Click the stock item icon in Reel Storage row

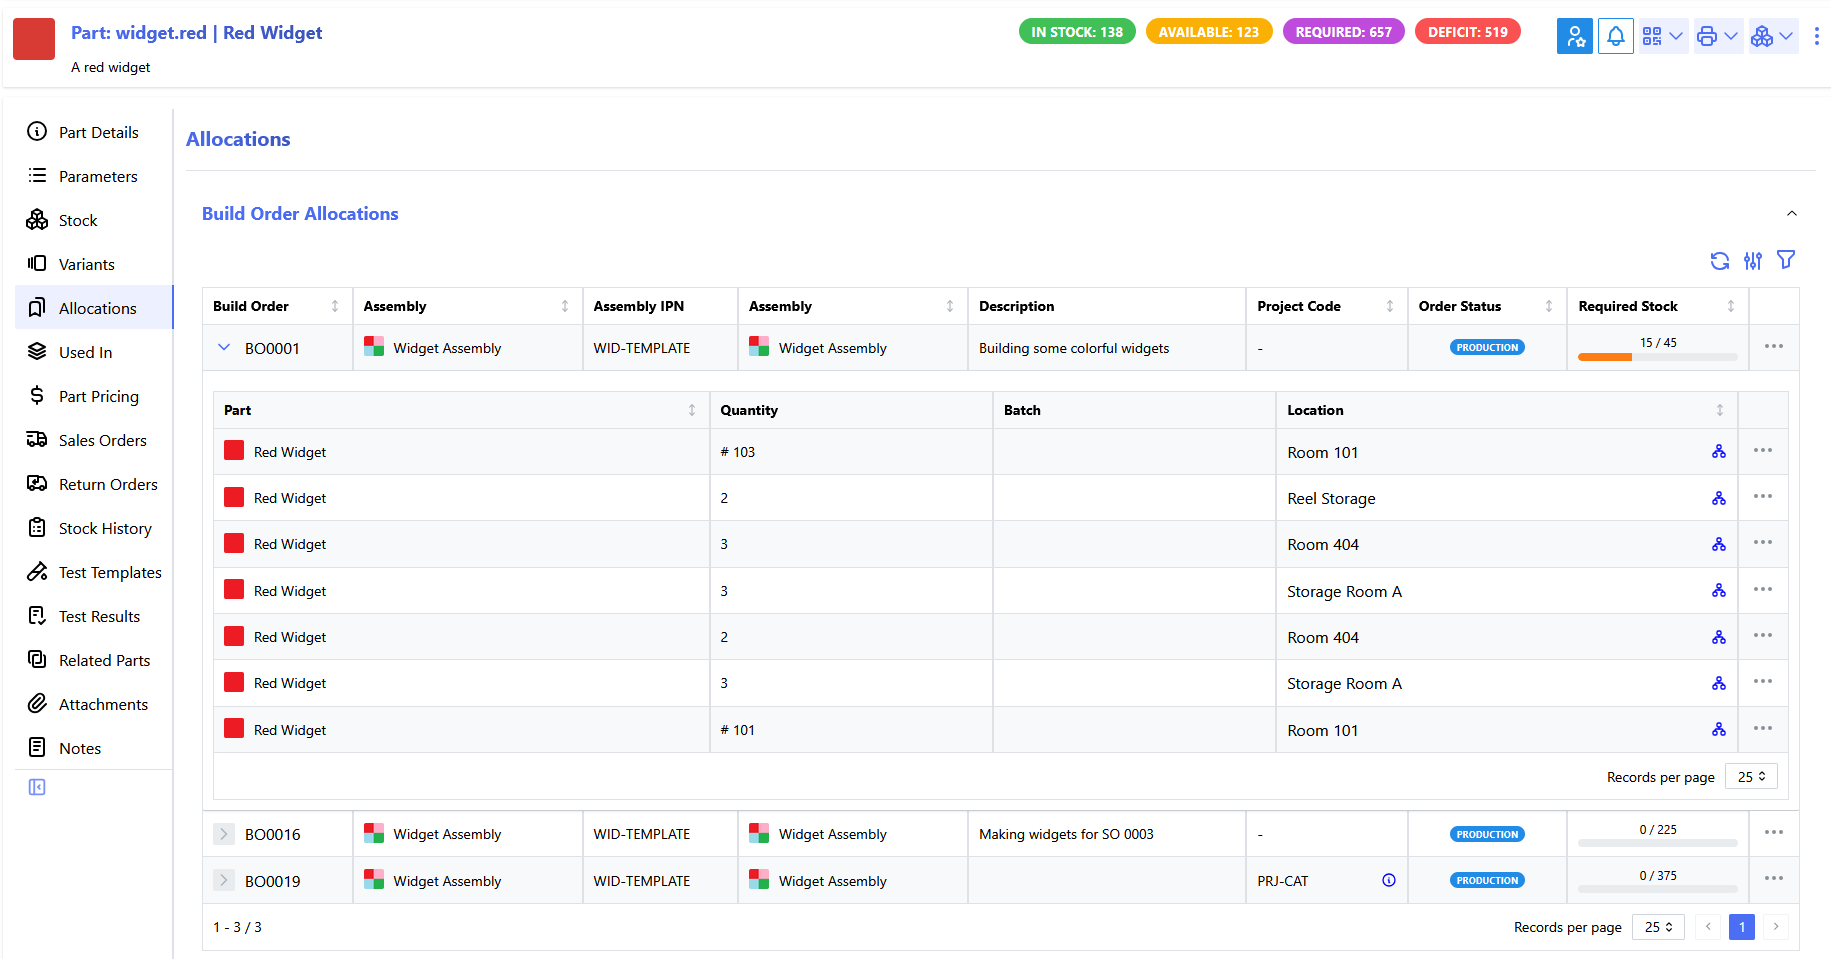pyautogui.click(x=1718, y=498)
